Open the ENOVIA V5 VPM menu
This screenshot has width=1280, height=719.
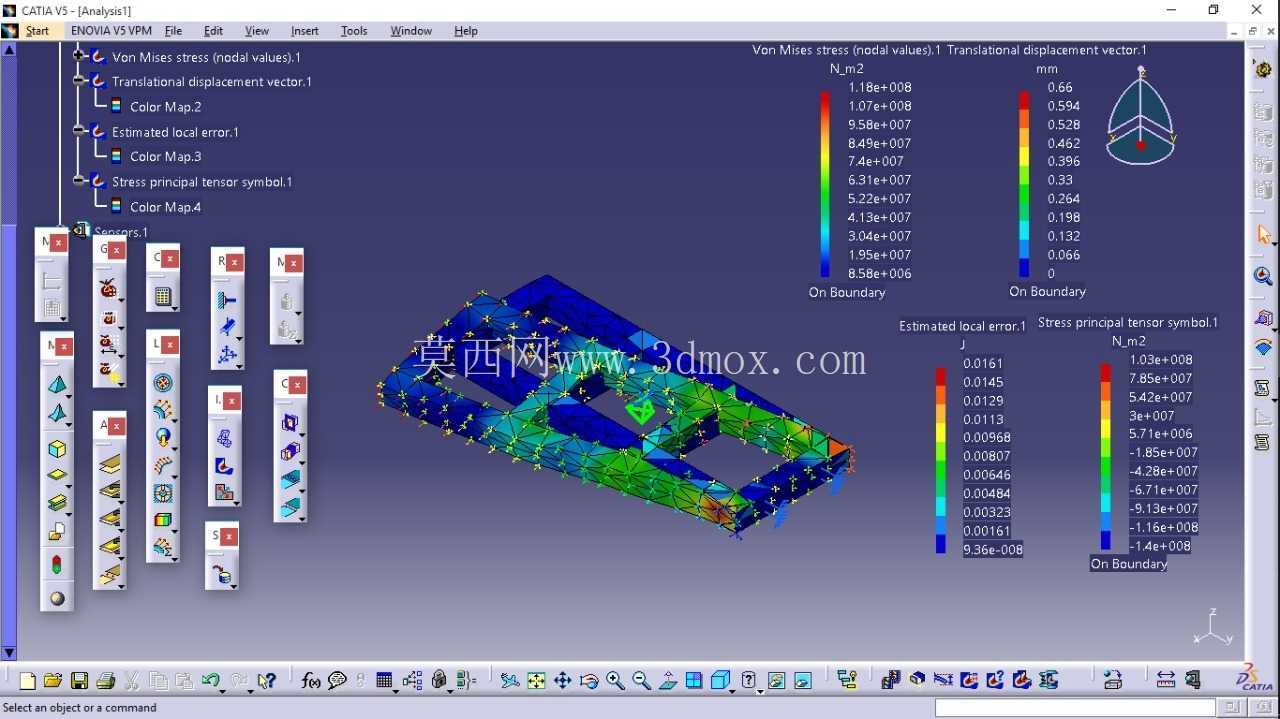(x=111, y=31)
